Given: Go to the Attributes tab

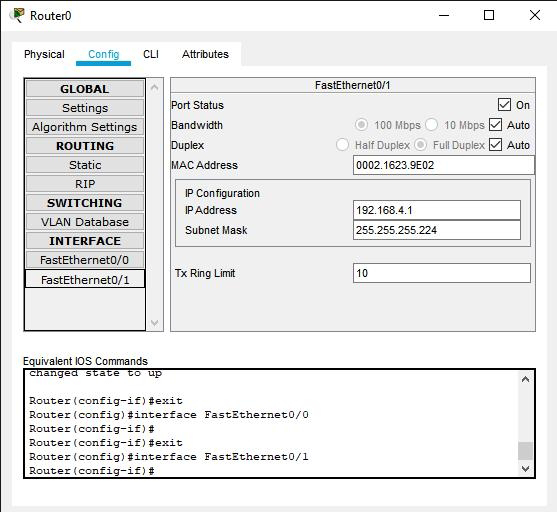Looking at the screenshot, I should point(205,54).
